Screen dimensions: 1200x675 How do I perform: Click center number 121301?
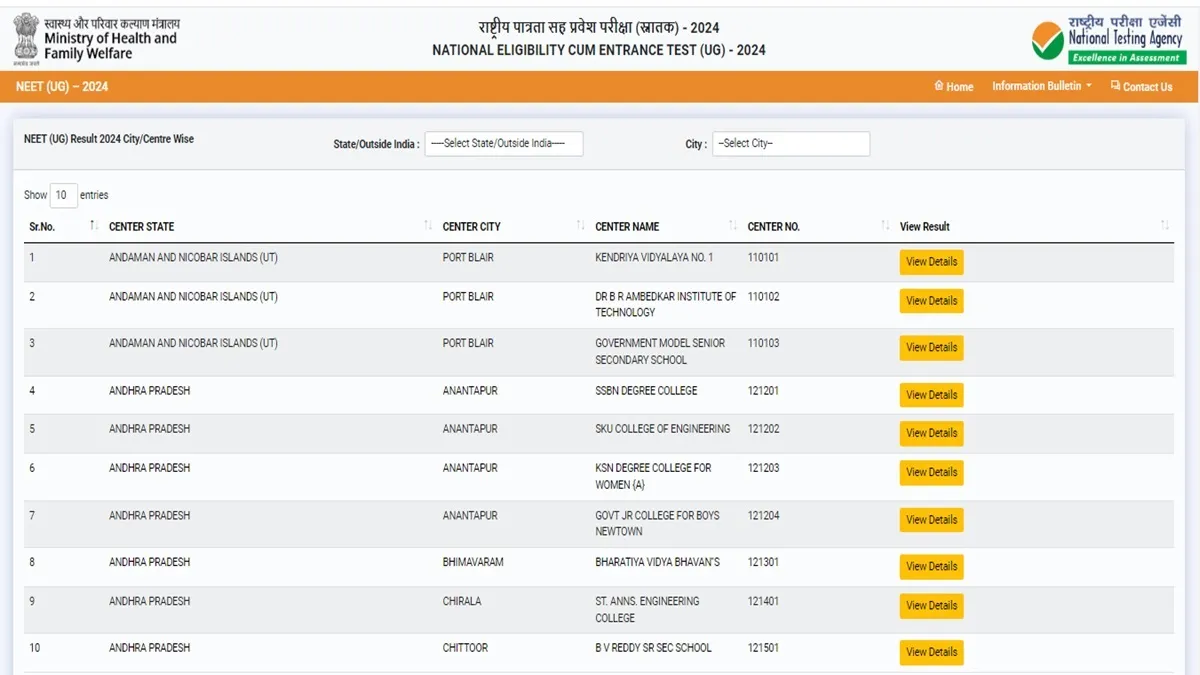click(x=763, y=562)
